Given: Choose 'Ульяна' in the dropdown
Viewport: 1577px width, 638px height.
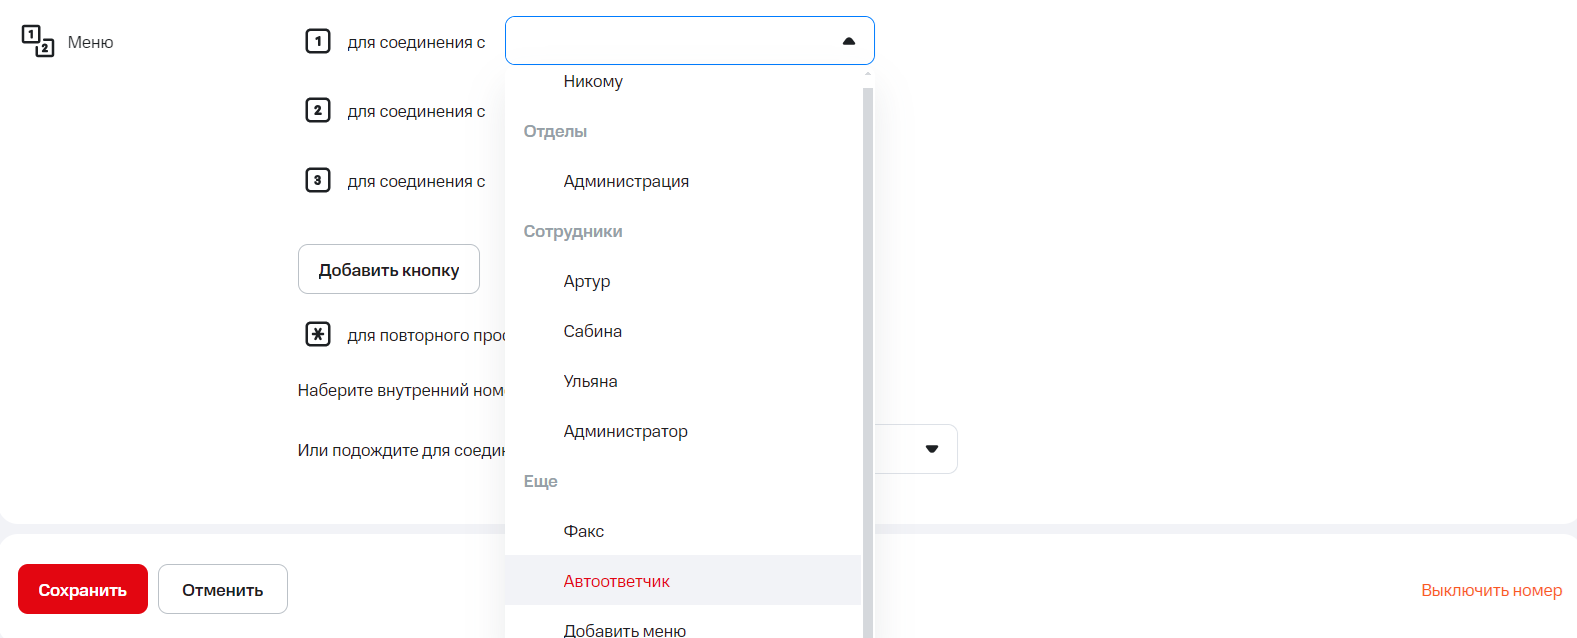Looking at the screenshot, I should (x=591, y=381).
